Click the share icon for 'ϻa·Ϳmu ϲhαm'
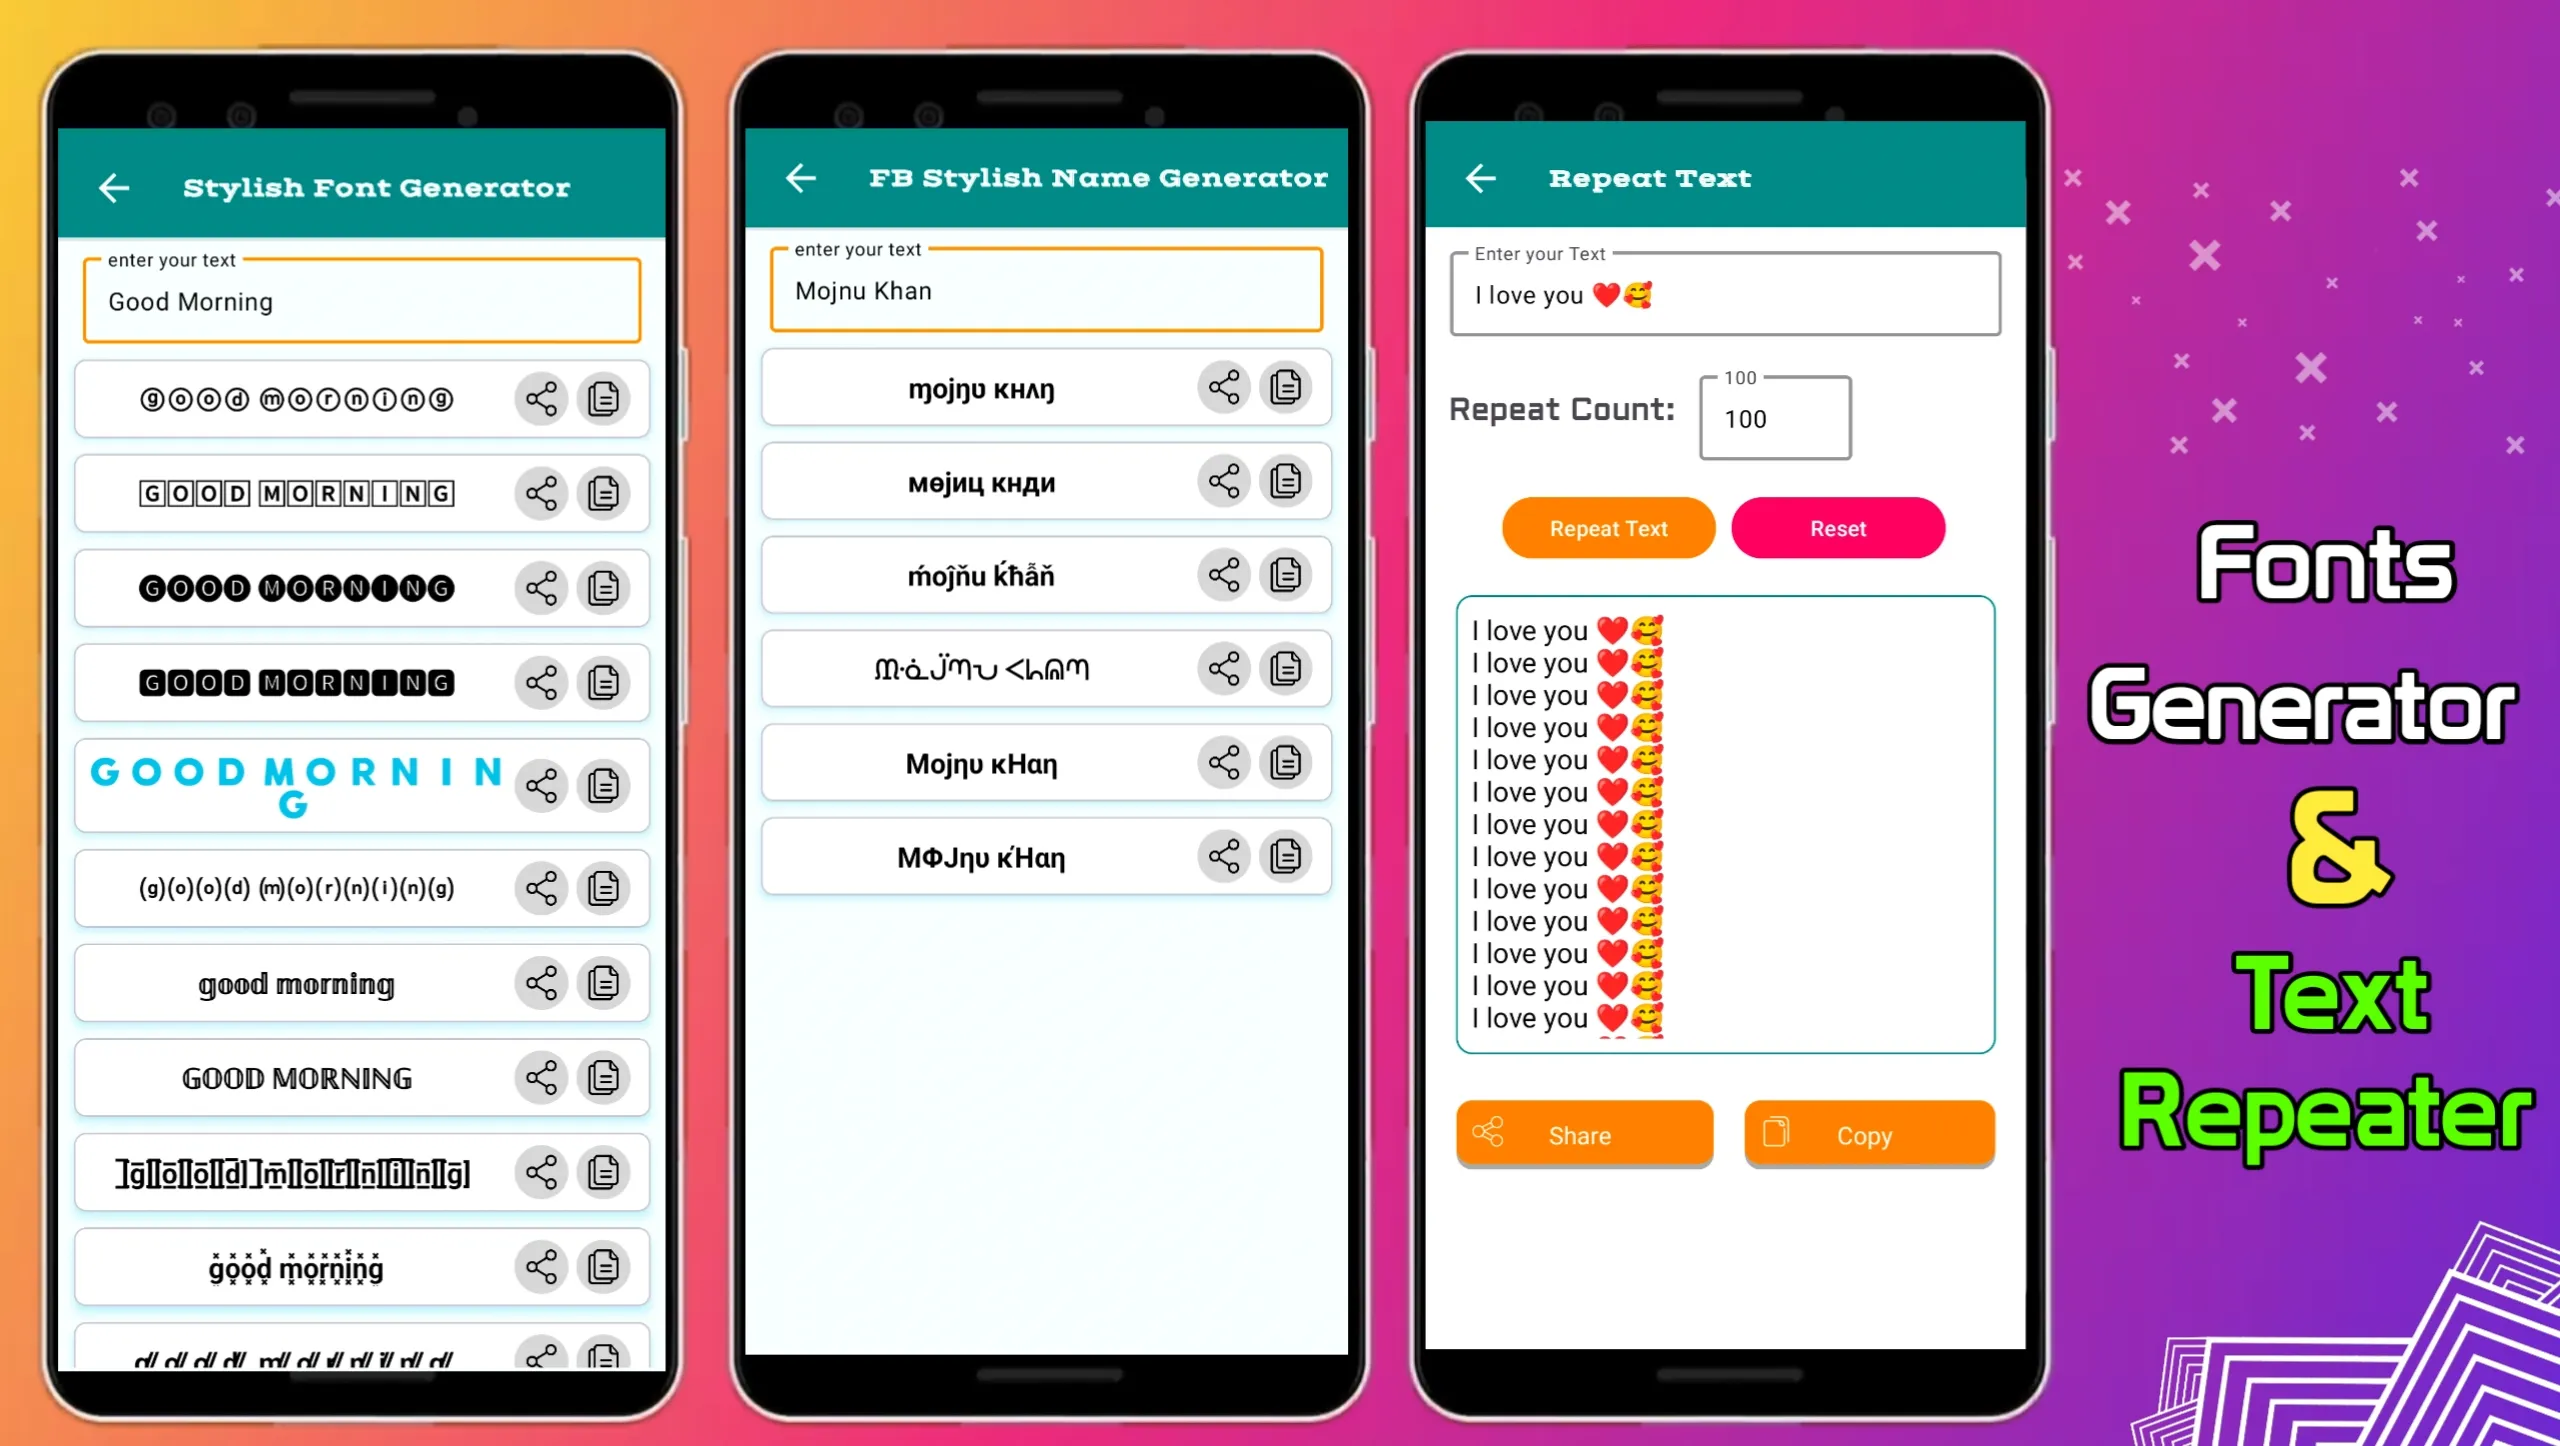Image resolution: width=2560 pixels, height=1446 pixels. 1224,668
